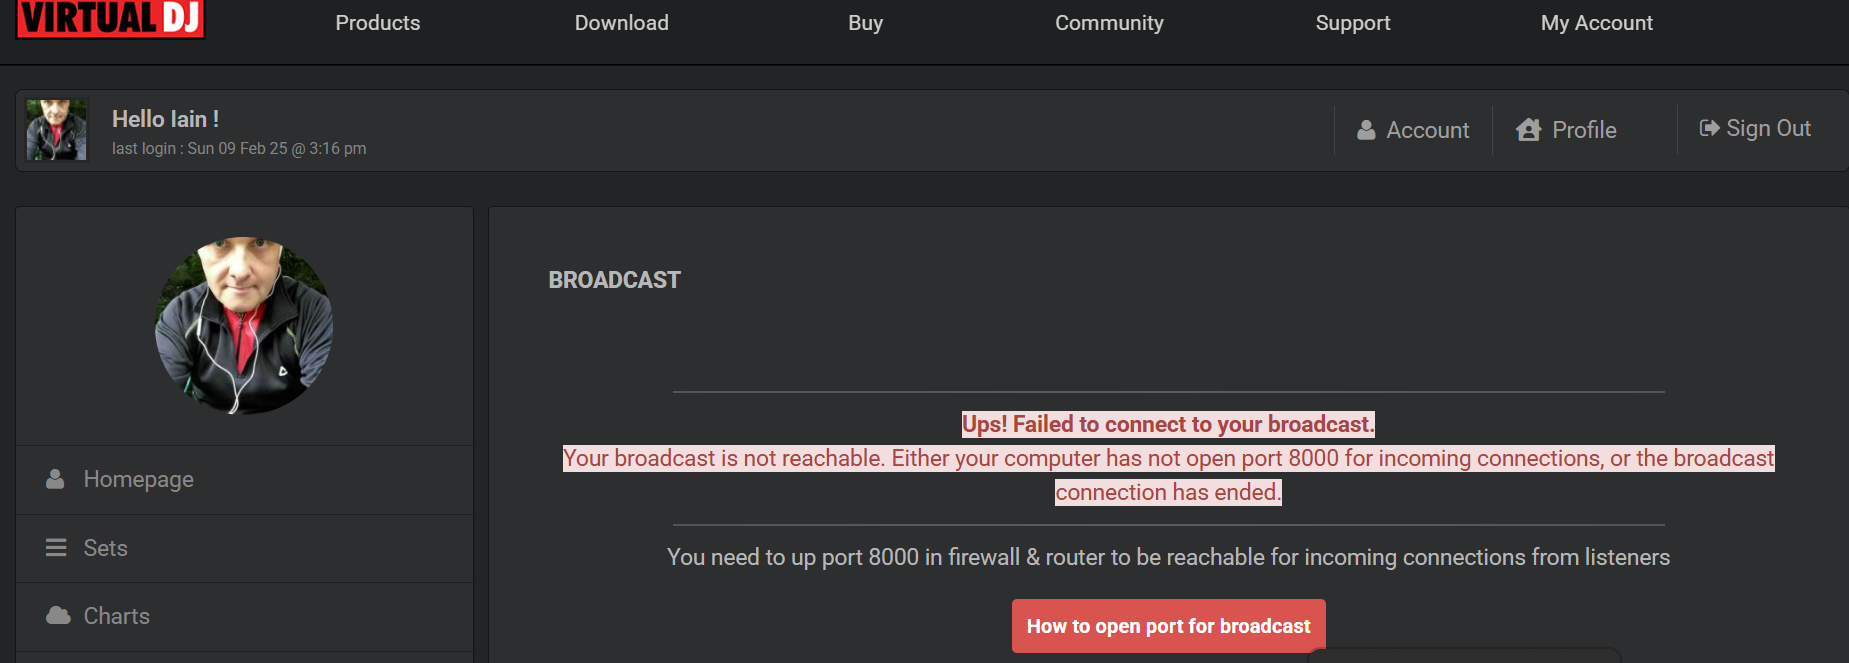Click the Sign Out arrow icon

pyautogui.click(x=1709, y=128)
